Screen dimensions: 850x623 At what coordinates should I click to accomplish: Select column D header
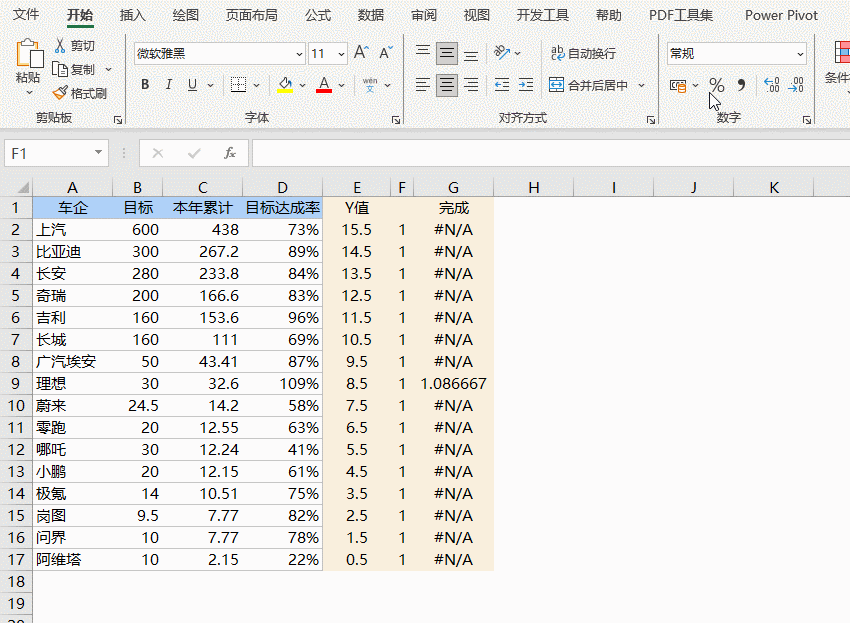click(282, 188)
